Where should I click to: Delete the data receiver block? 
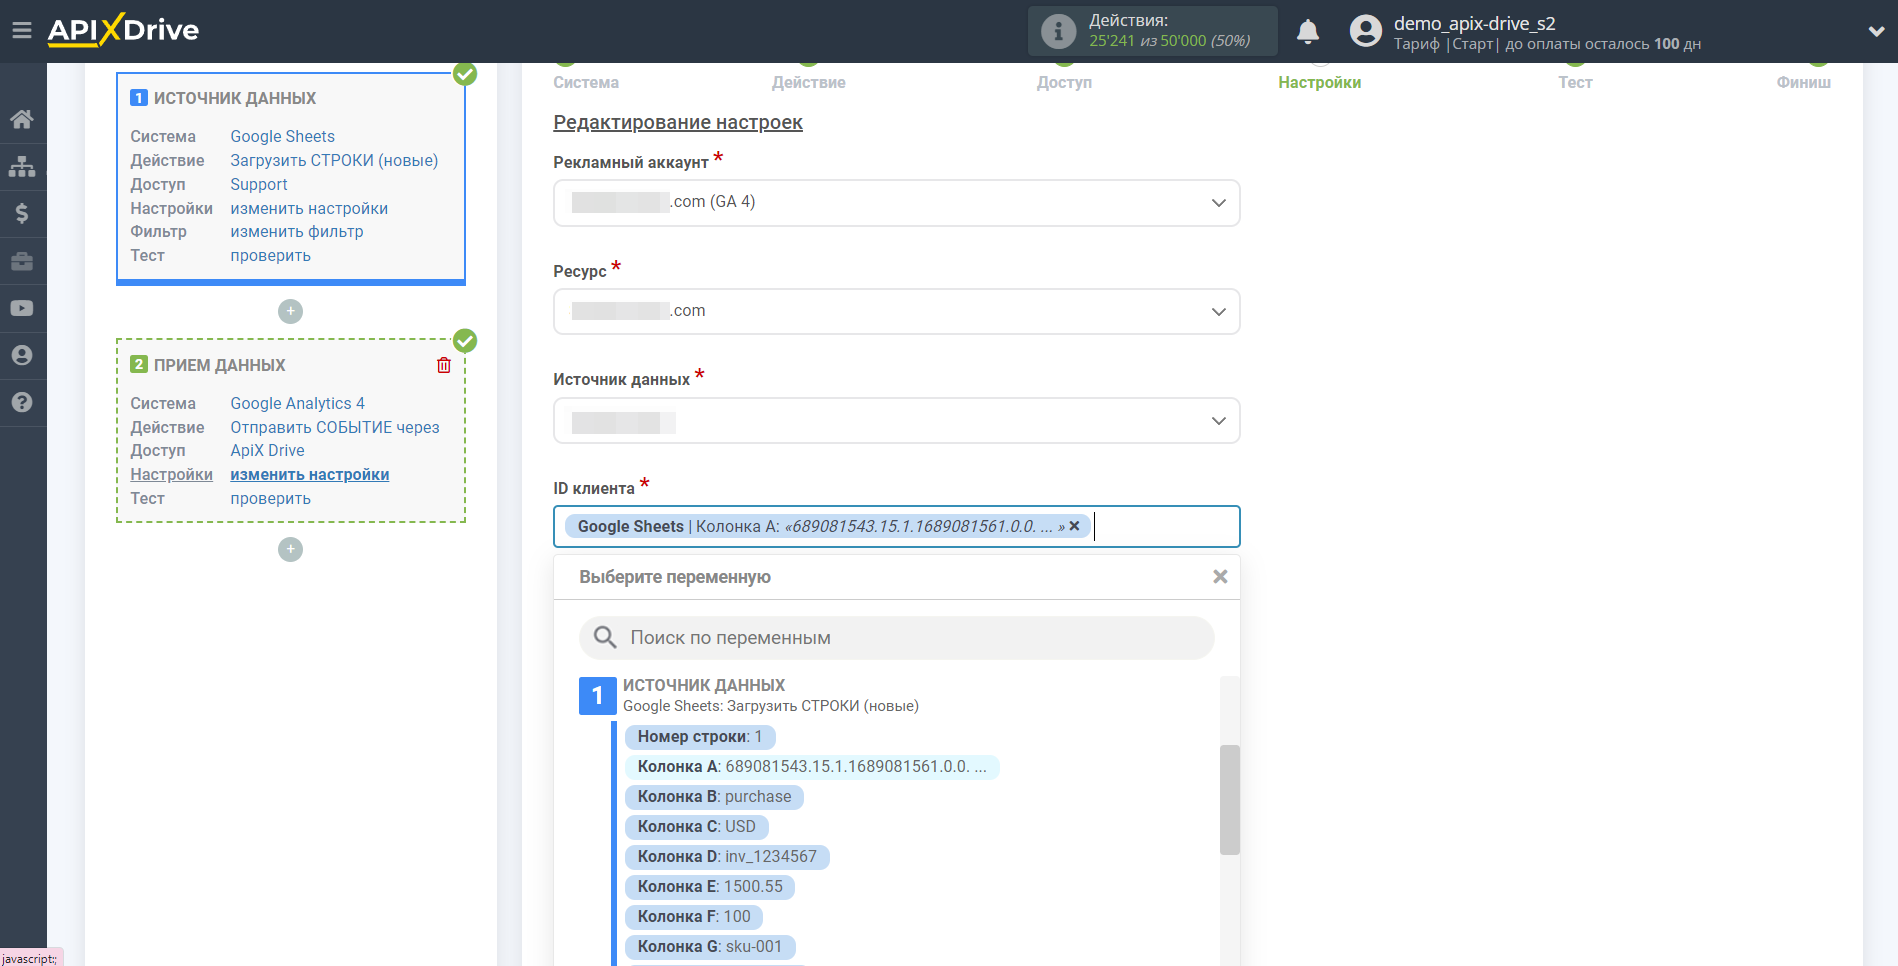click(444, 365)
